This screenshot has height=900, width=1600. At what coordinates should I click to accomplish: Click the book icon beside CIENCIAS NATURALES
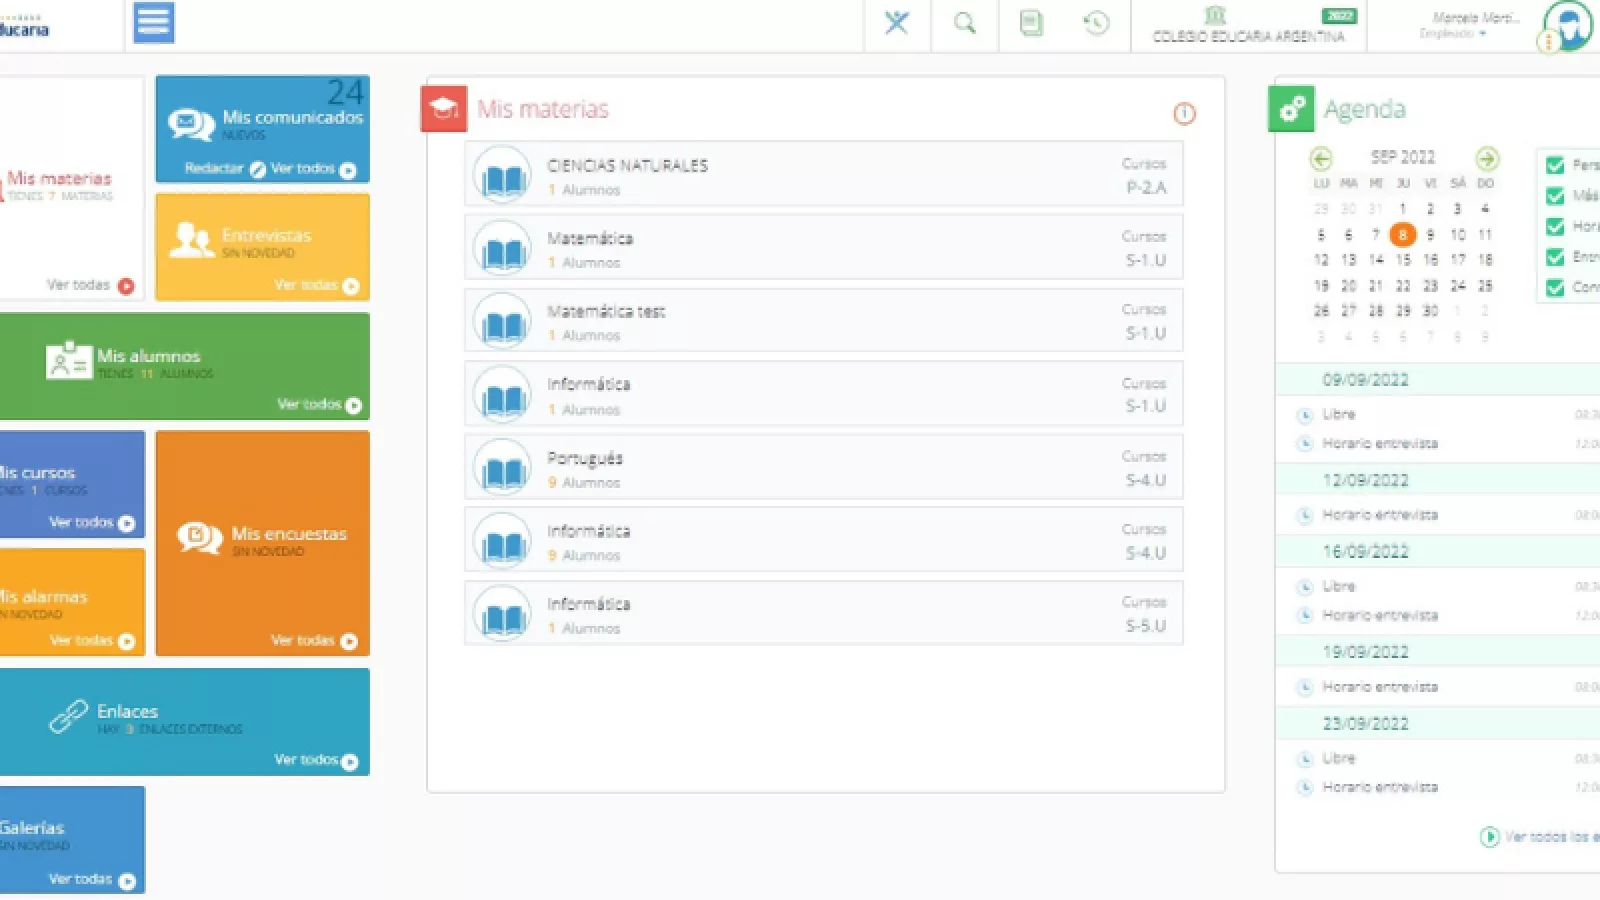coord(503,176)
